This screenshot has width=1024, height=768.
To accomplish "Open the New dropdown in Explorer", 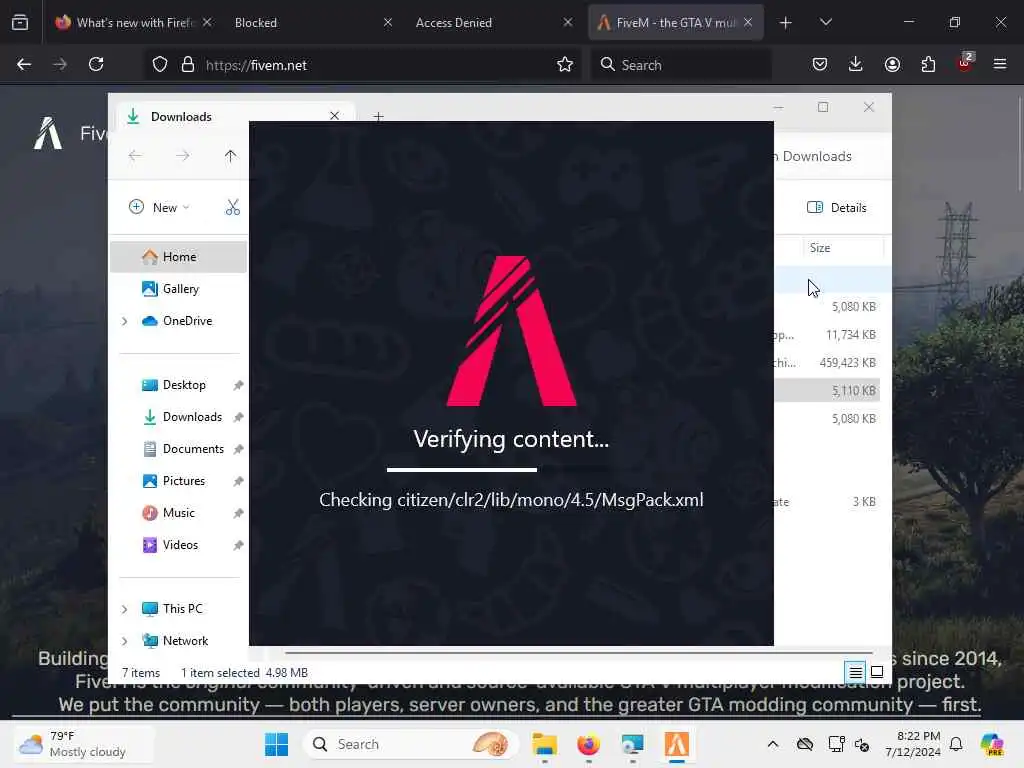I will click(x=159, y=207).
